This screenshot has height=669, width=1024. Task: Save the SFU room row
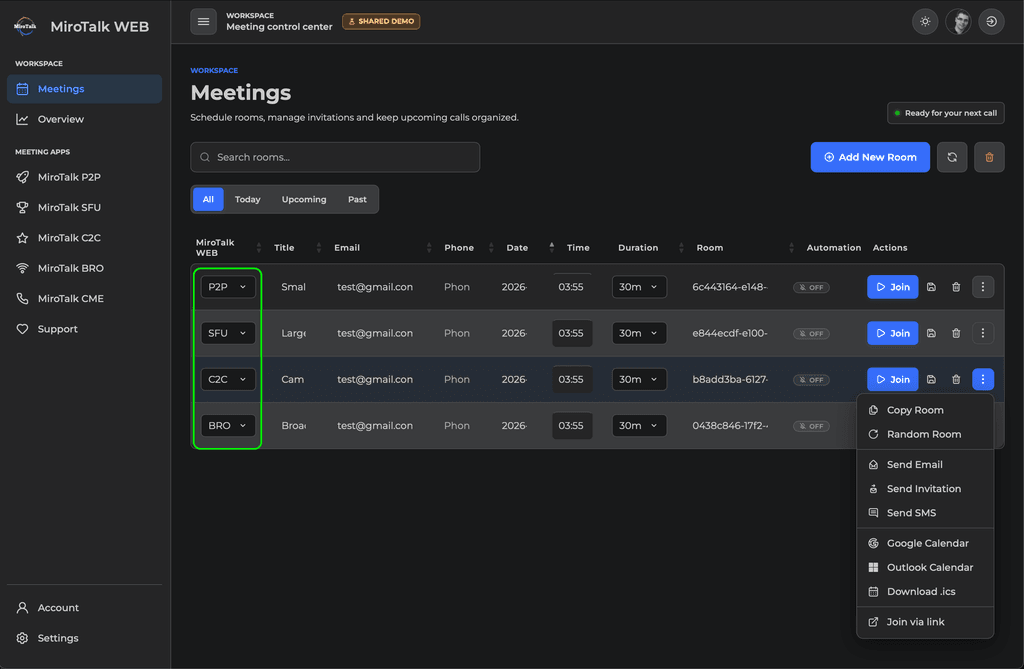[x=931, y=333]
